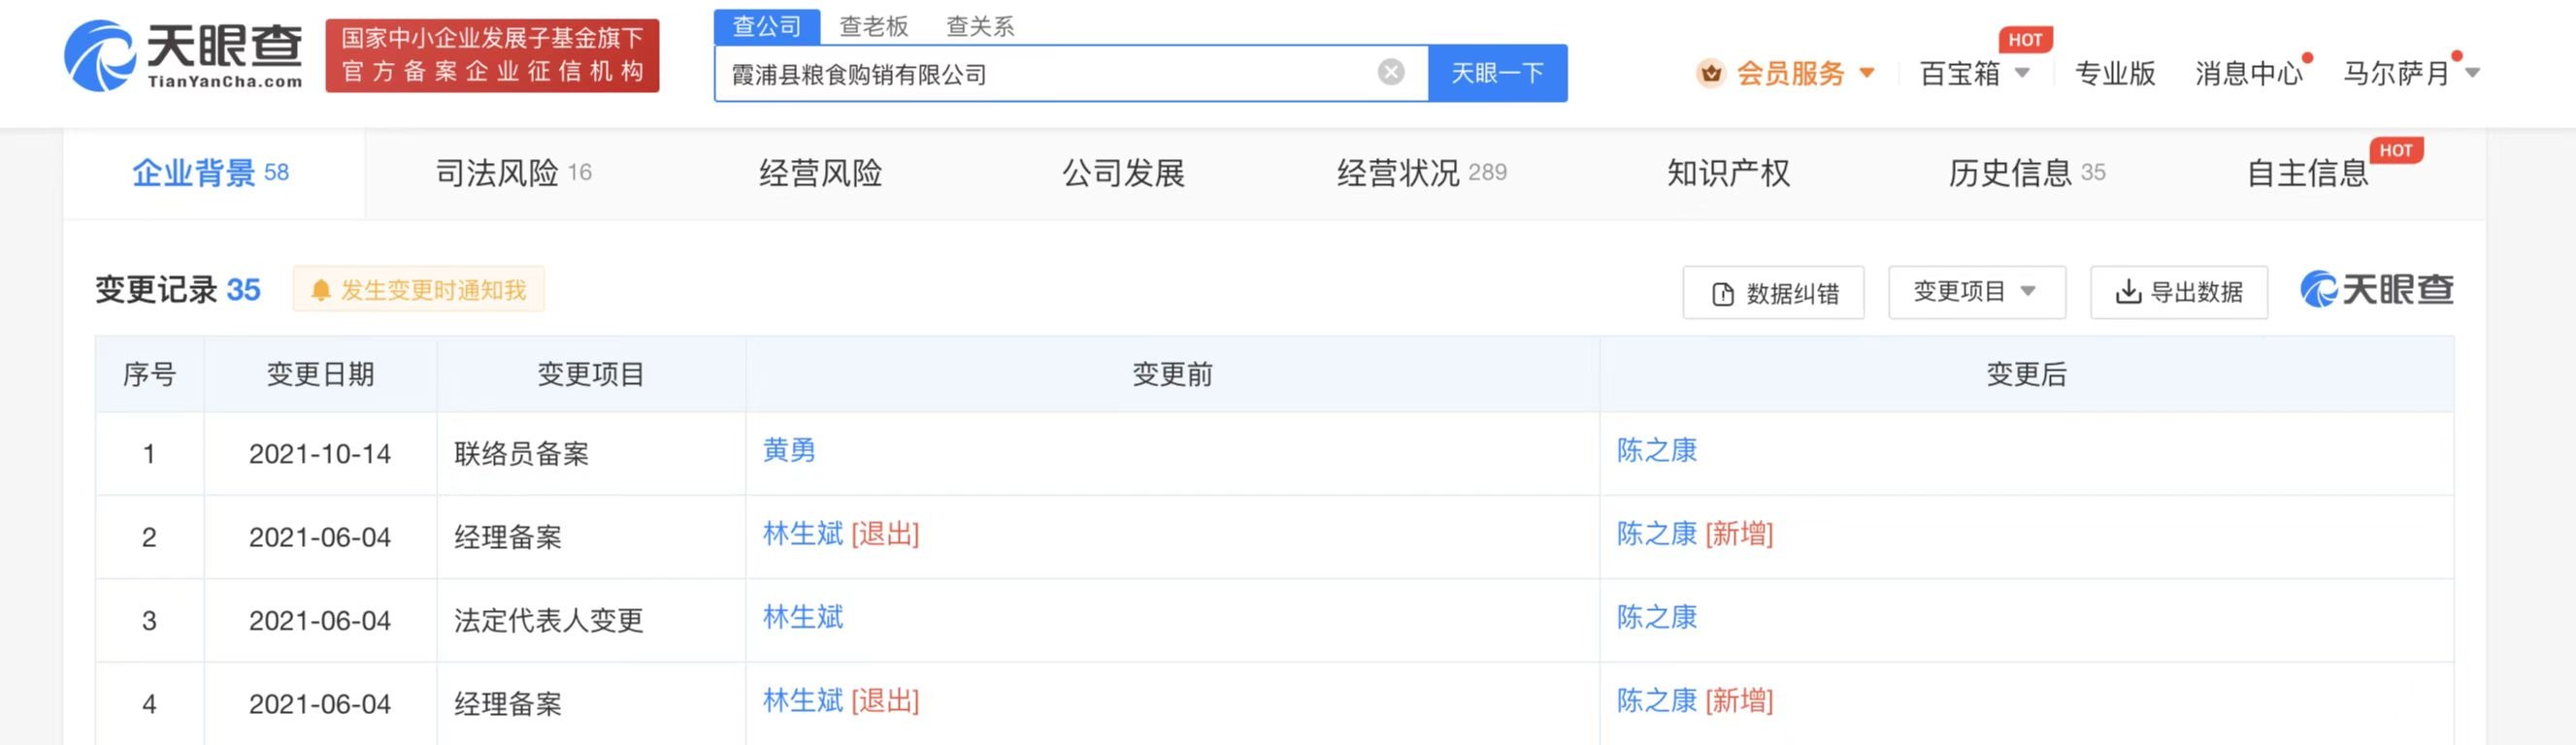
Task: Switch to the 查关系 search tab
Action: click(x=980, y=26)
